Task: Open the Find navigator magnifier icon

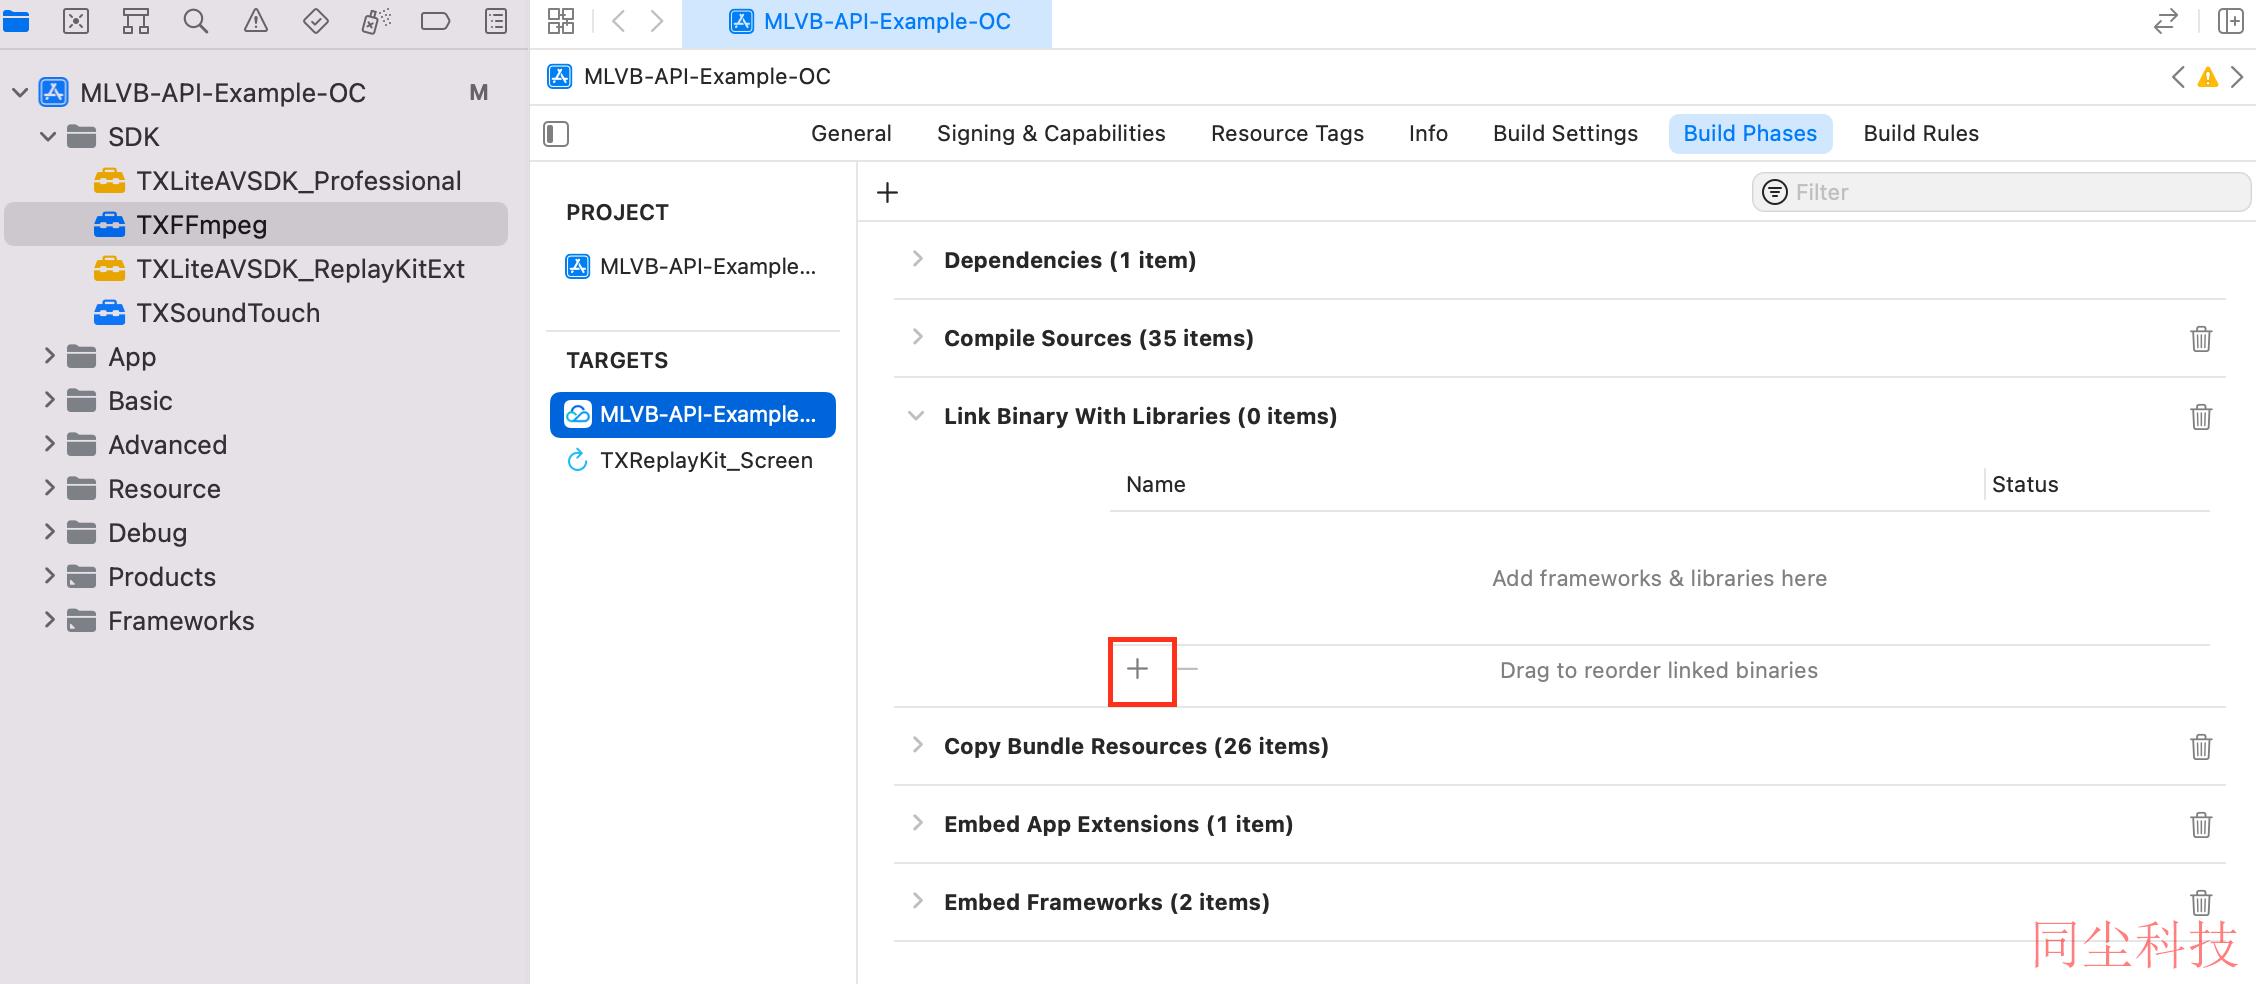Action: point(196,21)
